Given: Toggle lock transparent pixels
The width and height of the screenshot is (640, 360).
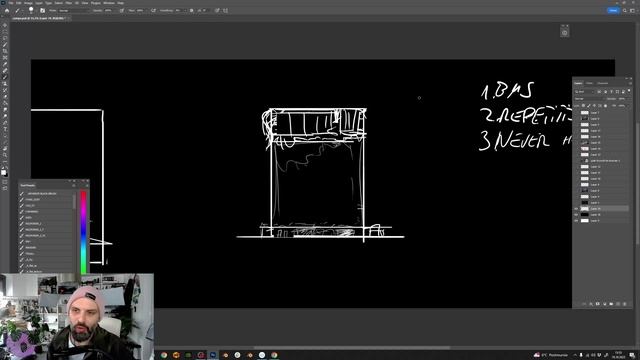Looking at the screenshot, I should tap(583, 106).
